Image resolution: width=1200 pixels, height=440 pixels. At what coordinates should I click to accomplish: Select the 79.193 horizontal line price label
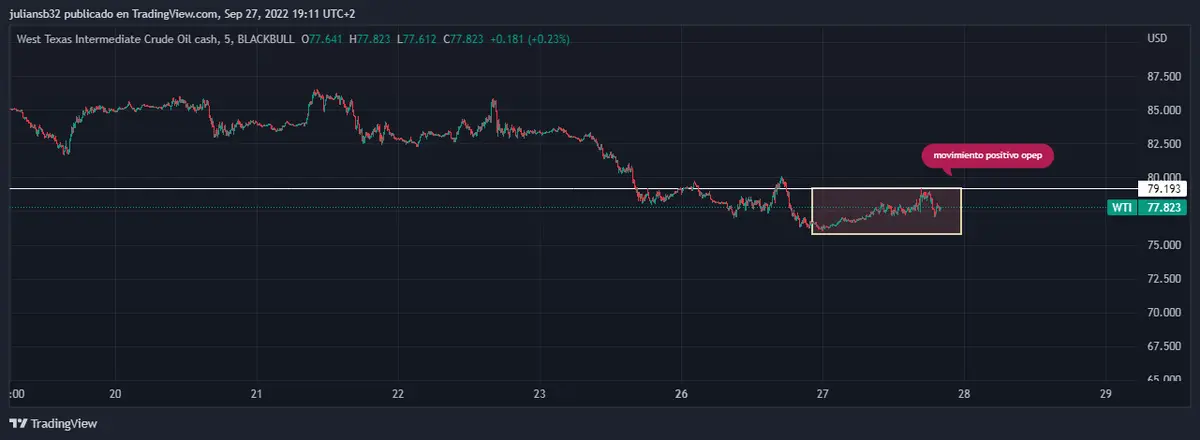tap(1163, 188)
